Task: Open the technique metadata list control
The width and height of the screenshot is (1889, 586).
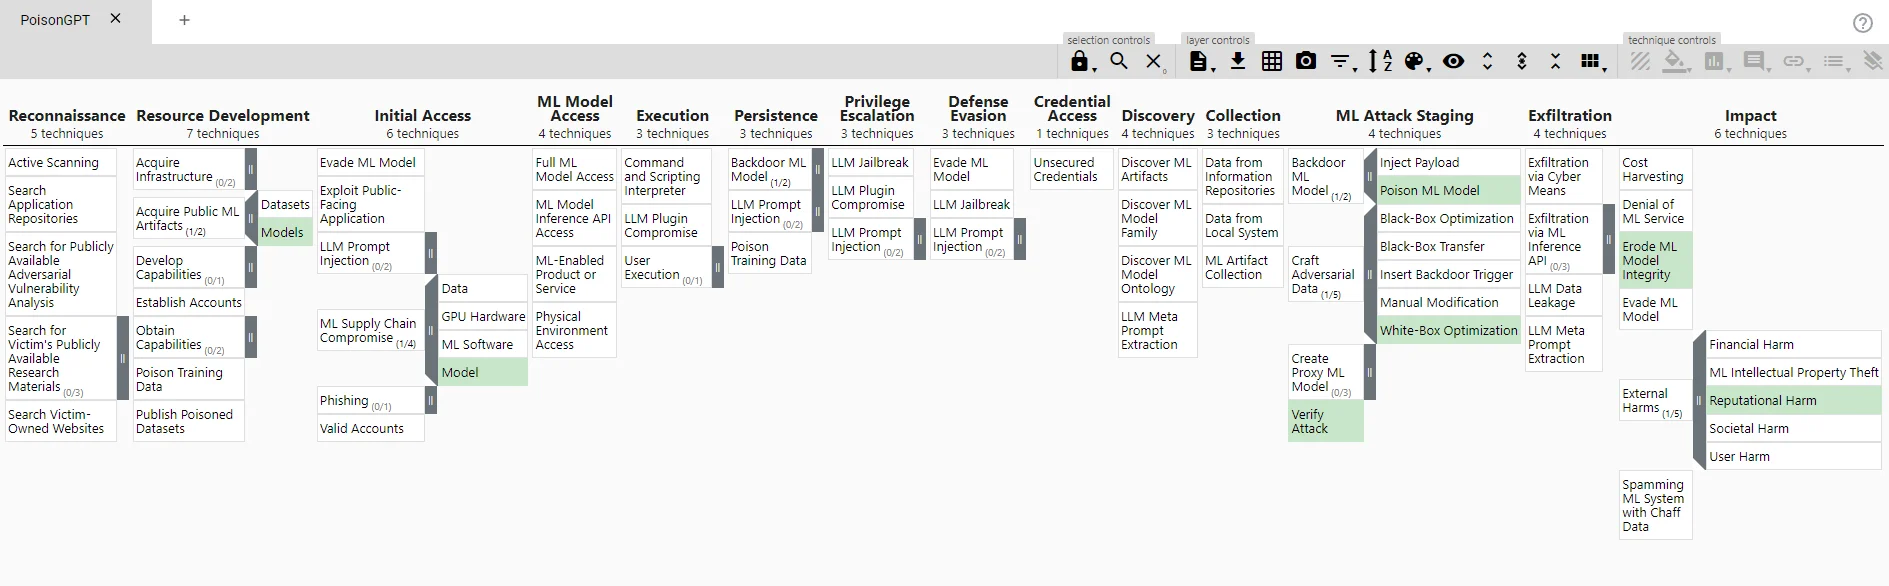Action: [x=1836, y=62]
